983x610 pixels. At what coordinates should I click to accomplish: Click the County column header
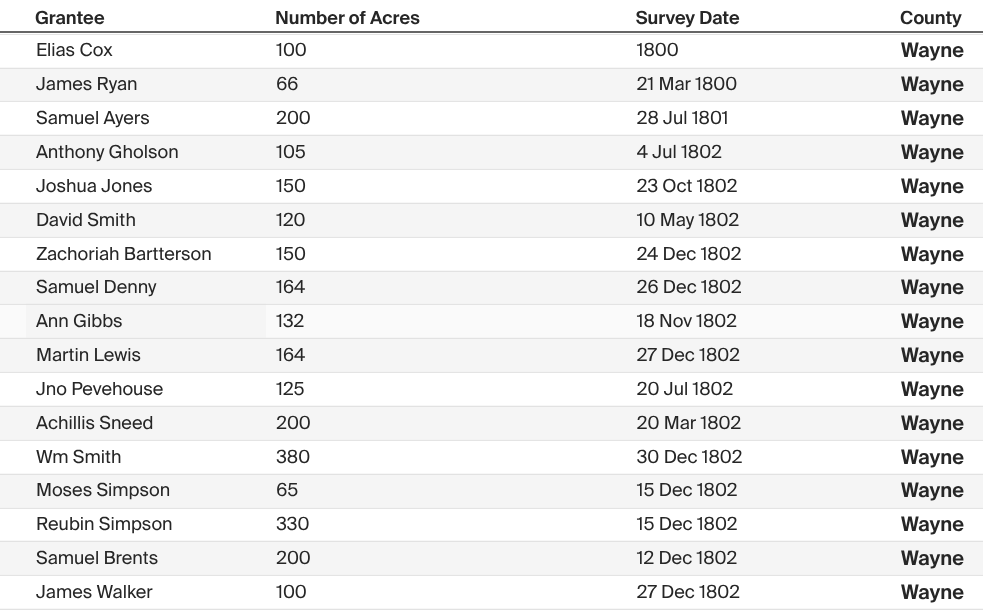(930, 18)
